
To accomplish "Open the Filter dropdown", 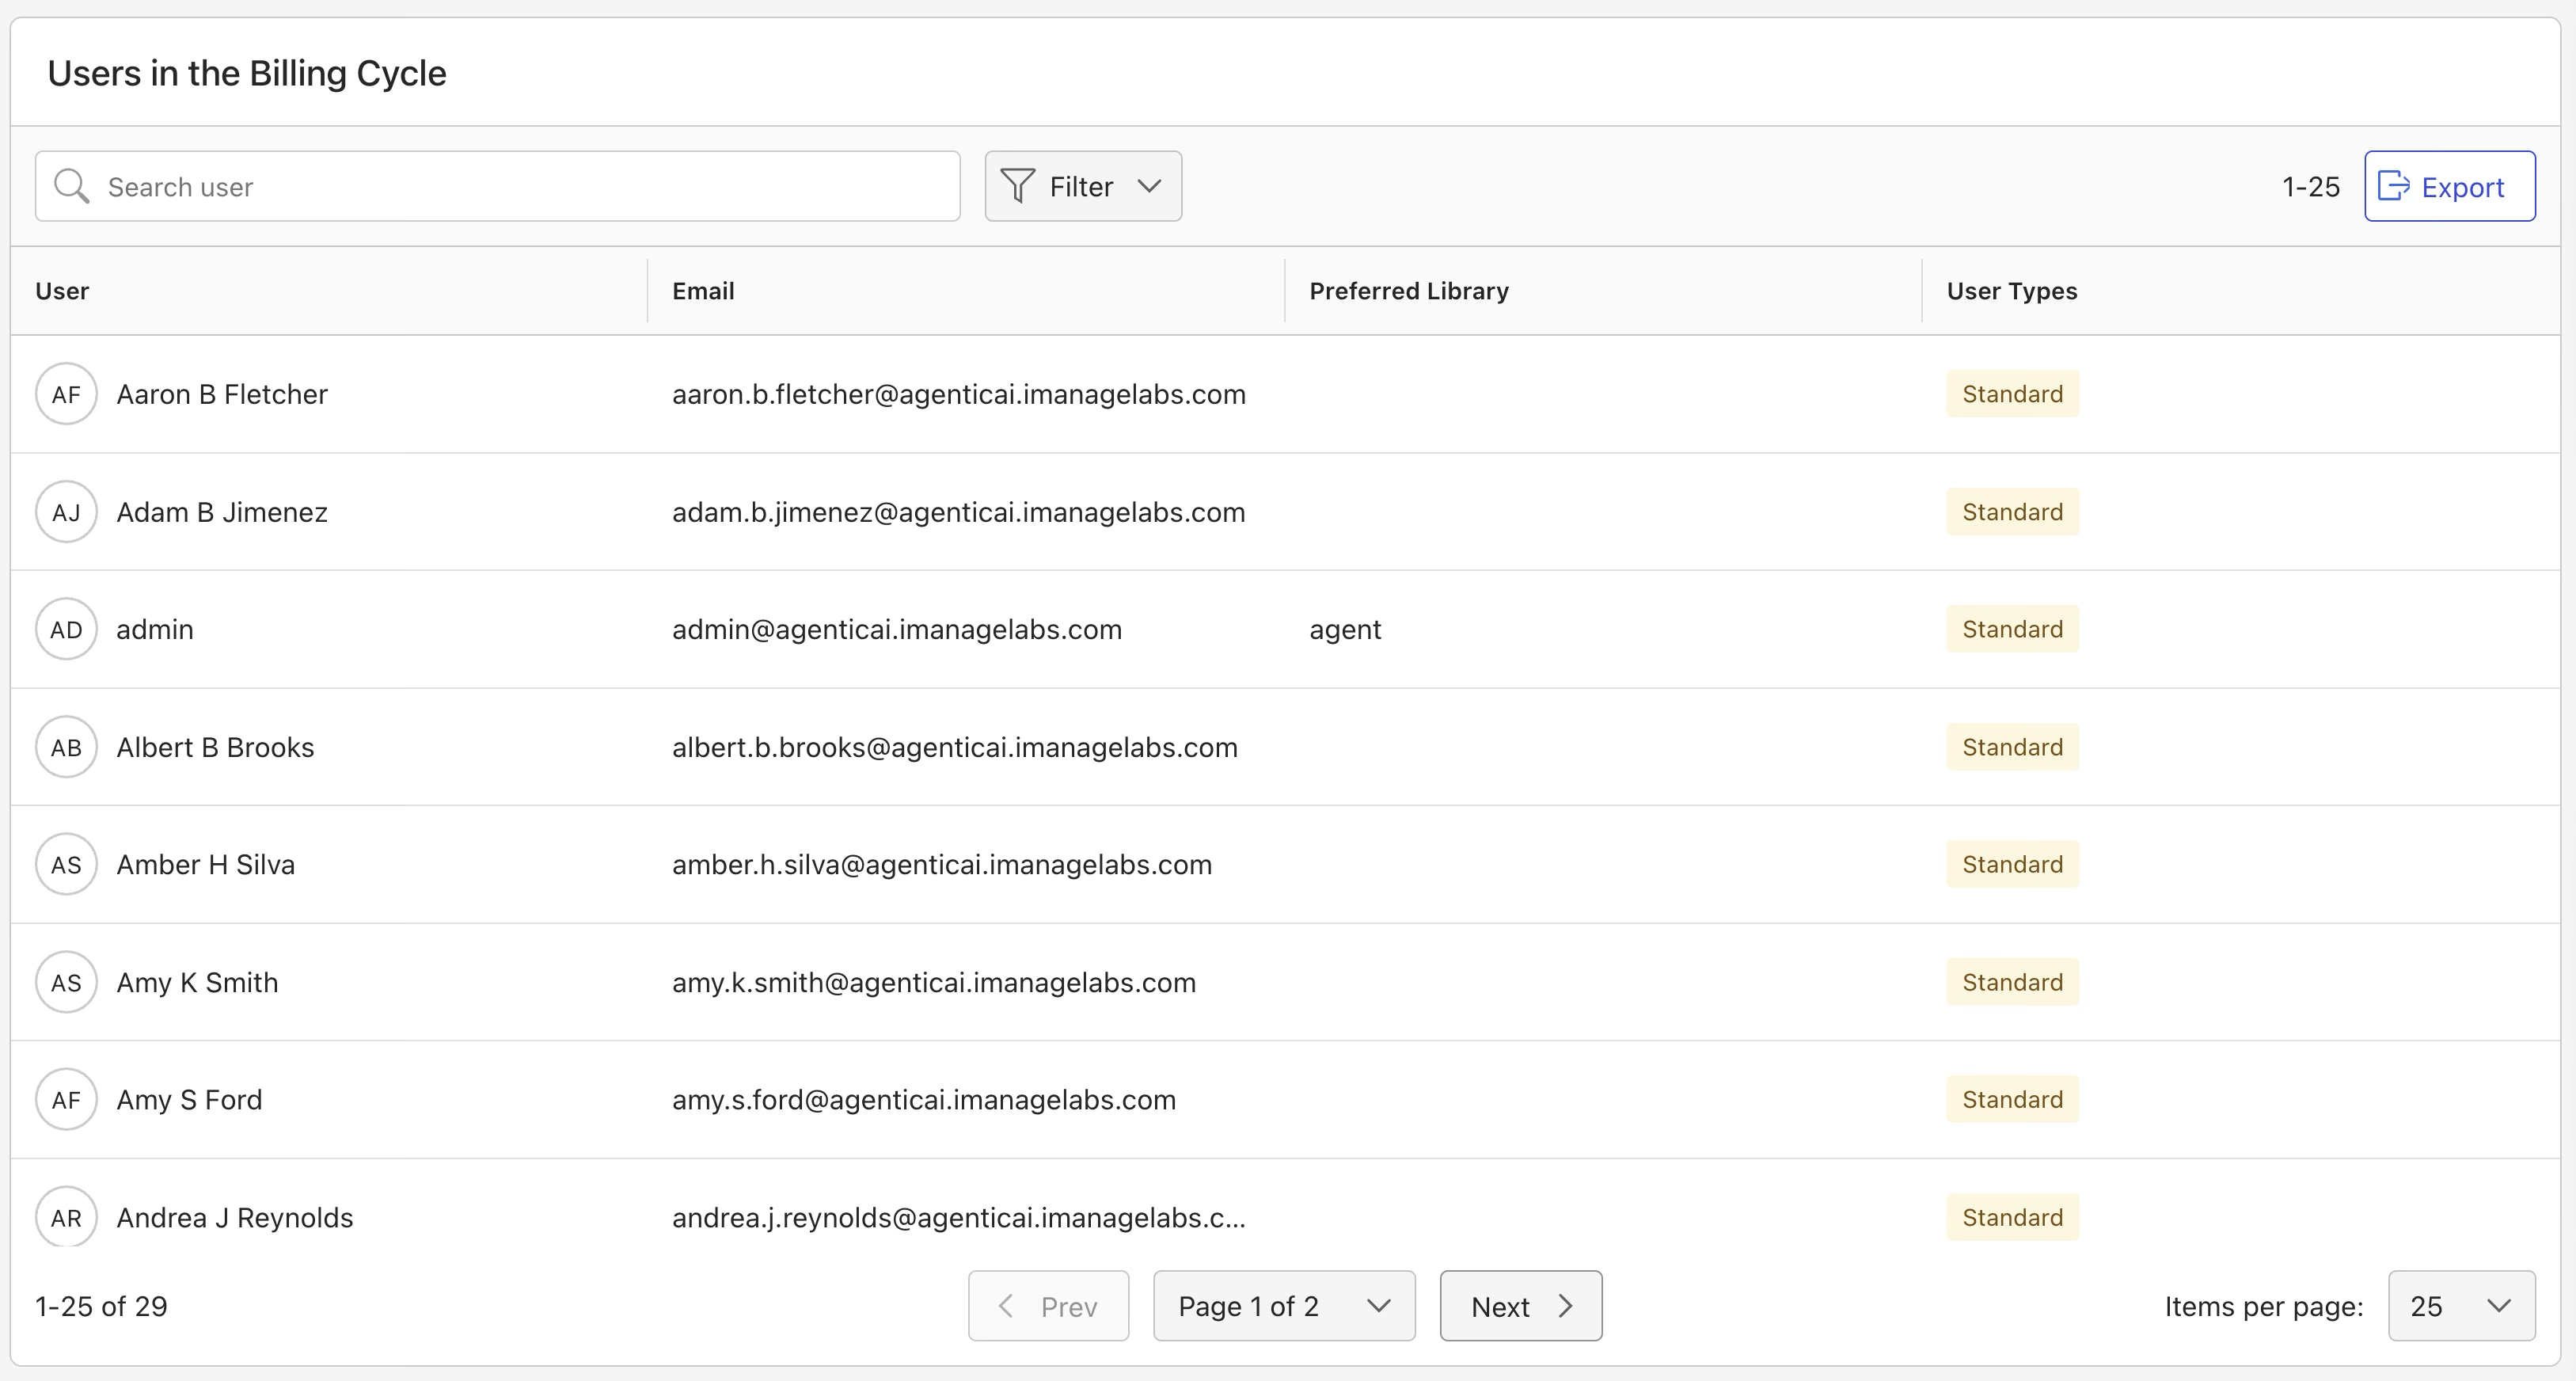I will point(1083,186).
